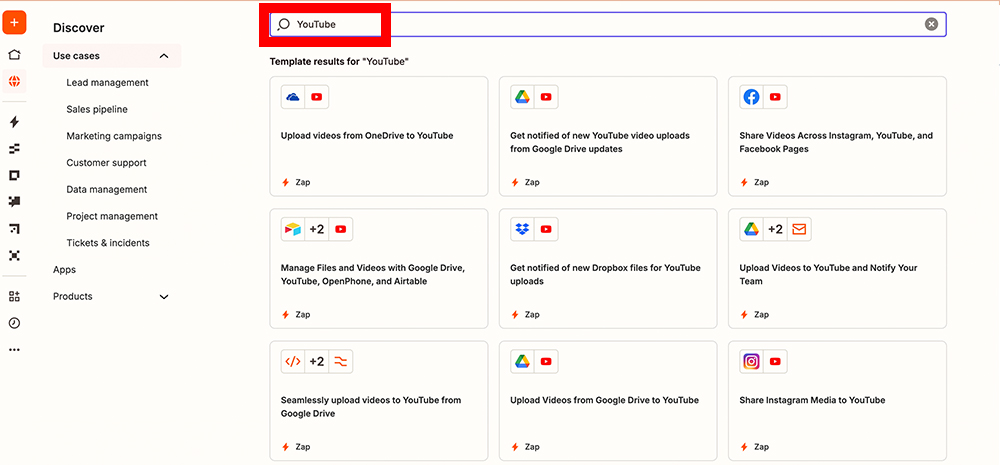Click Paths icon on Seamlessly upload card
This screenshot has height=465, width=1000.
tap(341, 362)
